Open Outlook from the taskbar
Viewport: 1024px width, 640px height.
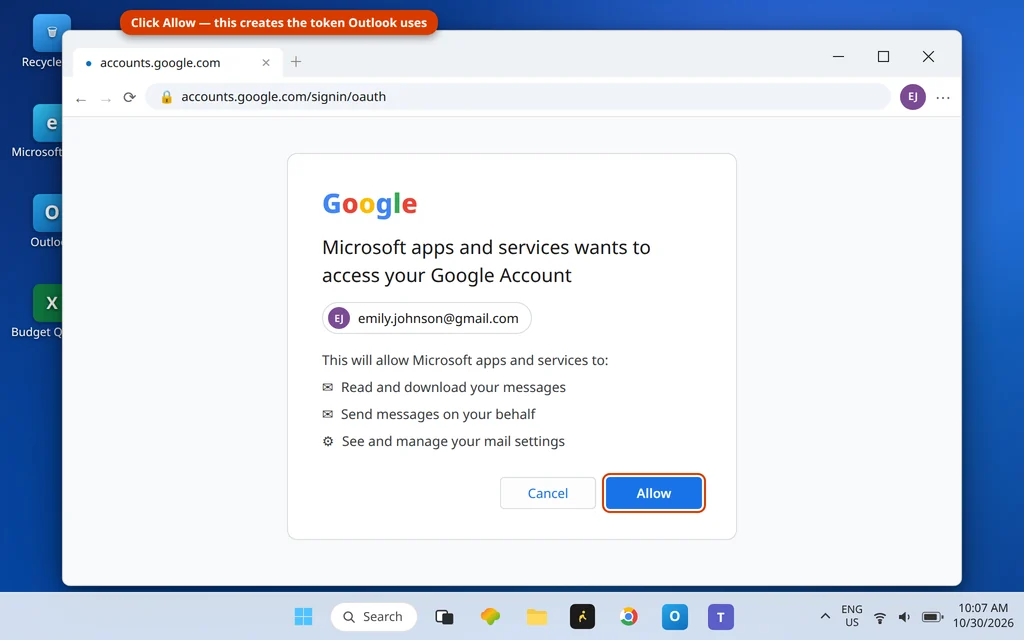(675, 616)
